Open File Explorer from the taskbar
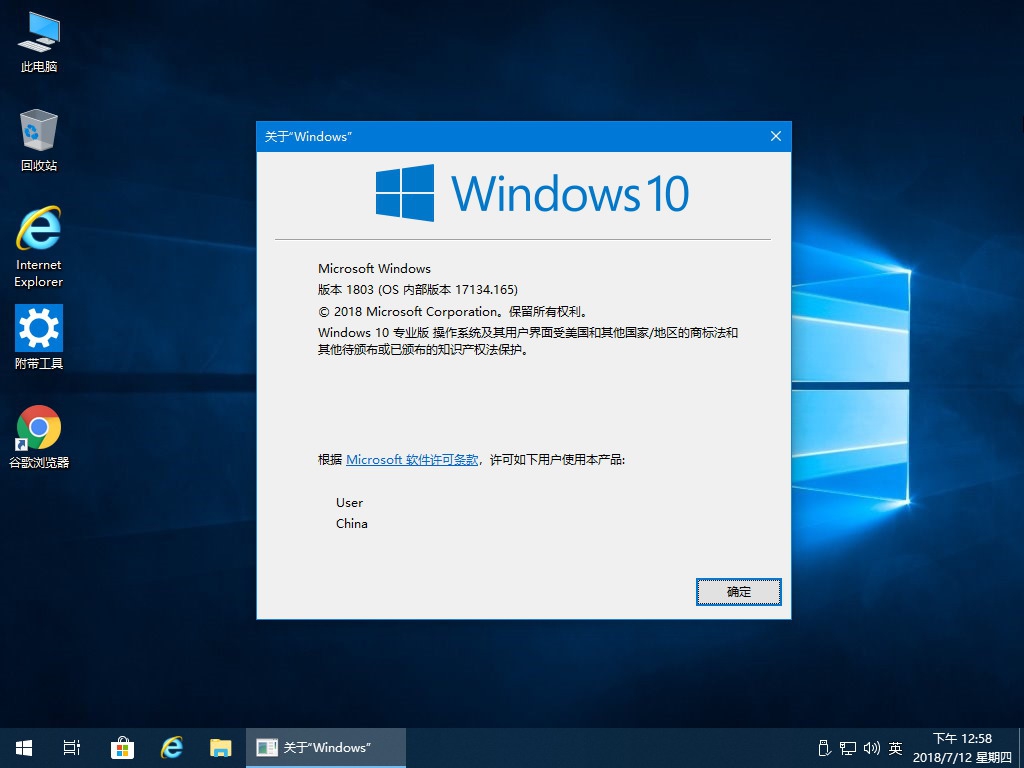This screenshot has height=768, width=1024. coord(221,748)
